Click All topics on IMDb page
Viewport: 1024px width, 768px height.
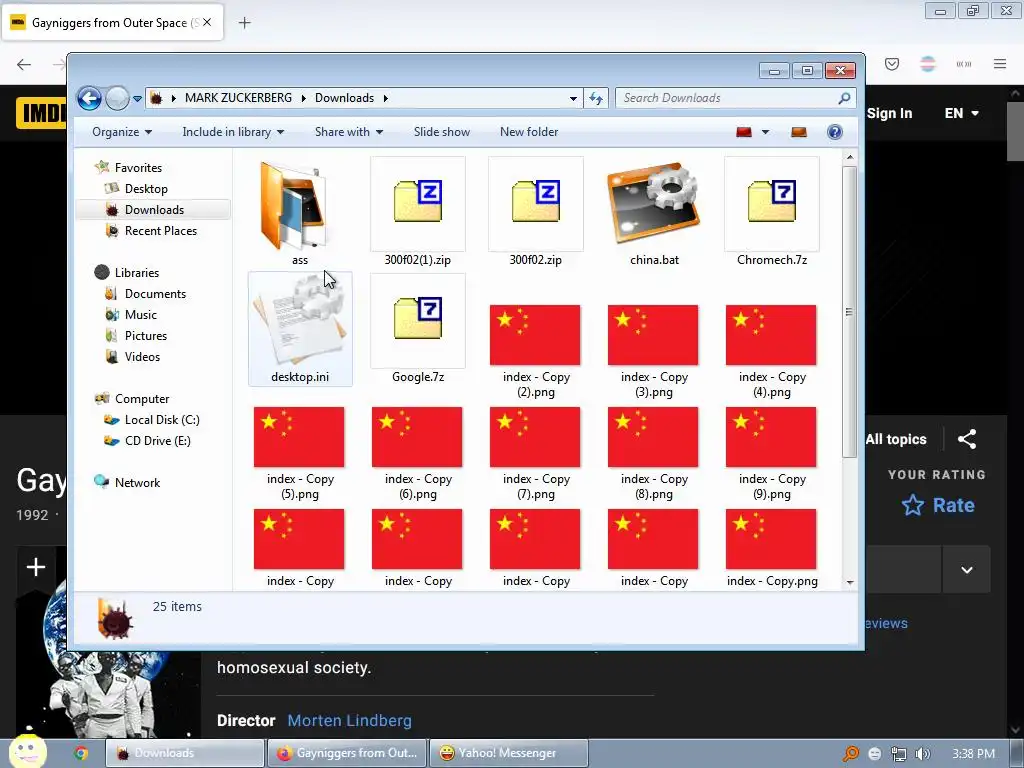(x=895, y=440)
